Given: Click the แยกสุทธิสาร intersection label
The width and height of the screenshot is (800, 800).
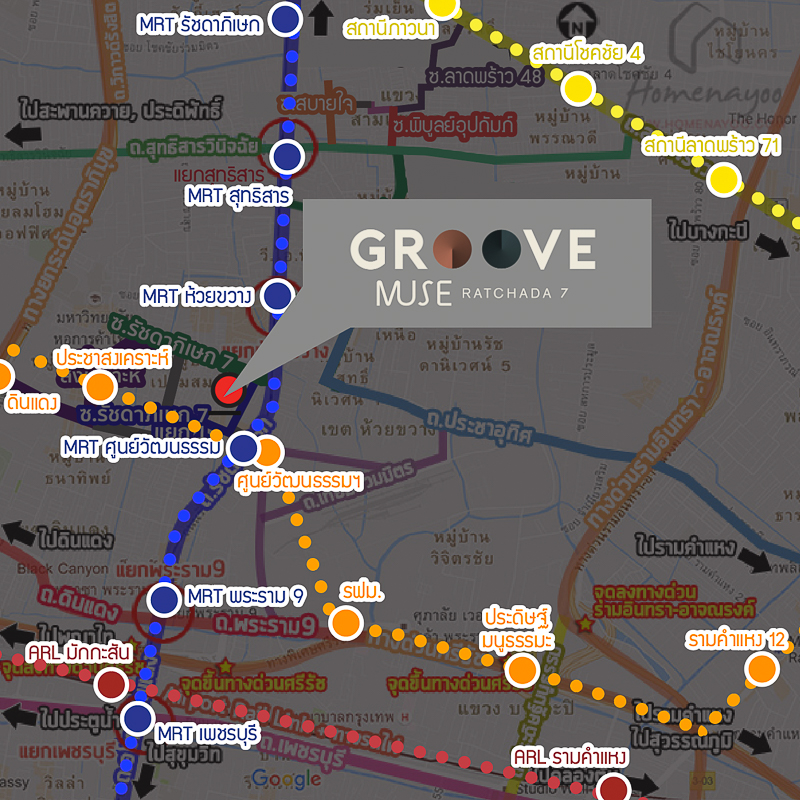Looking at the screenshot, I should 219,176.
